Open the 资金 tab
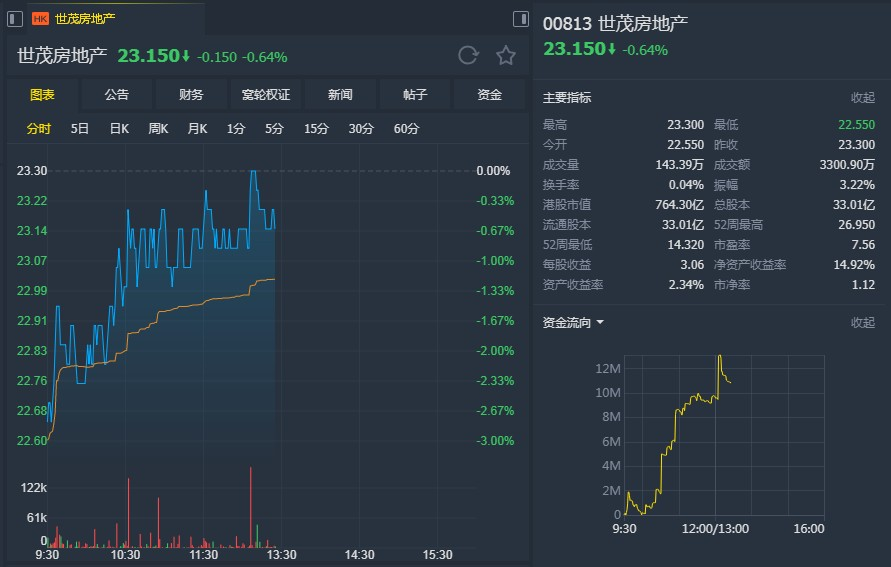Viewport: 891px width, 567px height. coord(489,95)
